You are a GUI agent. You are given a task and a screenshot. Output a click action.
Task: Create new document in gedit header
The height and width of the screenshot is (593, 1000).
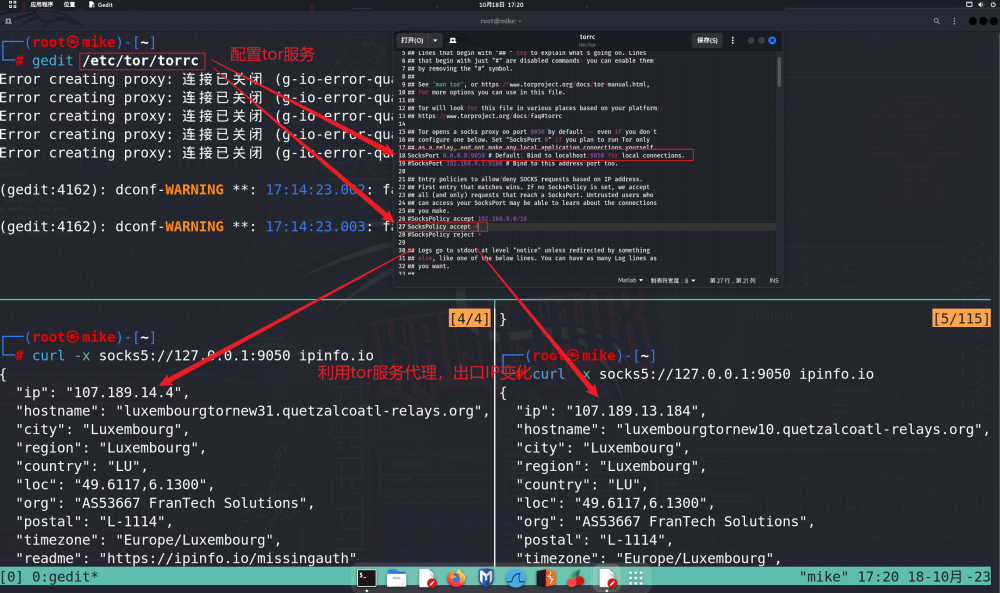click(x=453, y=40)
